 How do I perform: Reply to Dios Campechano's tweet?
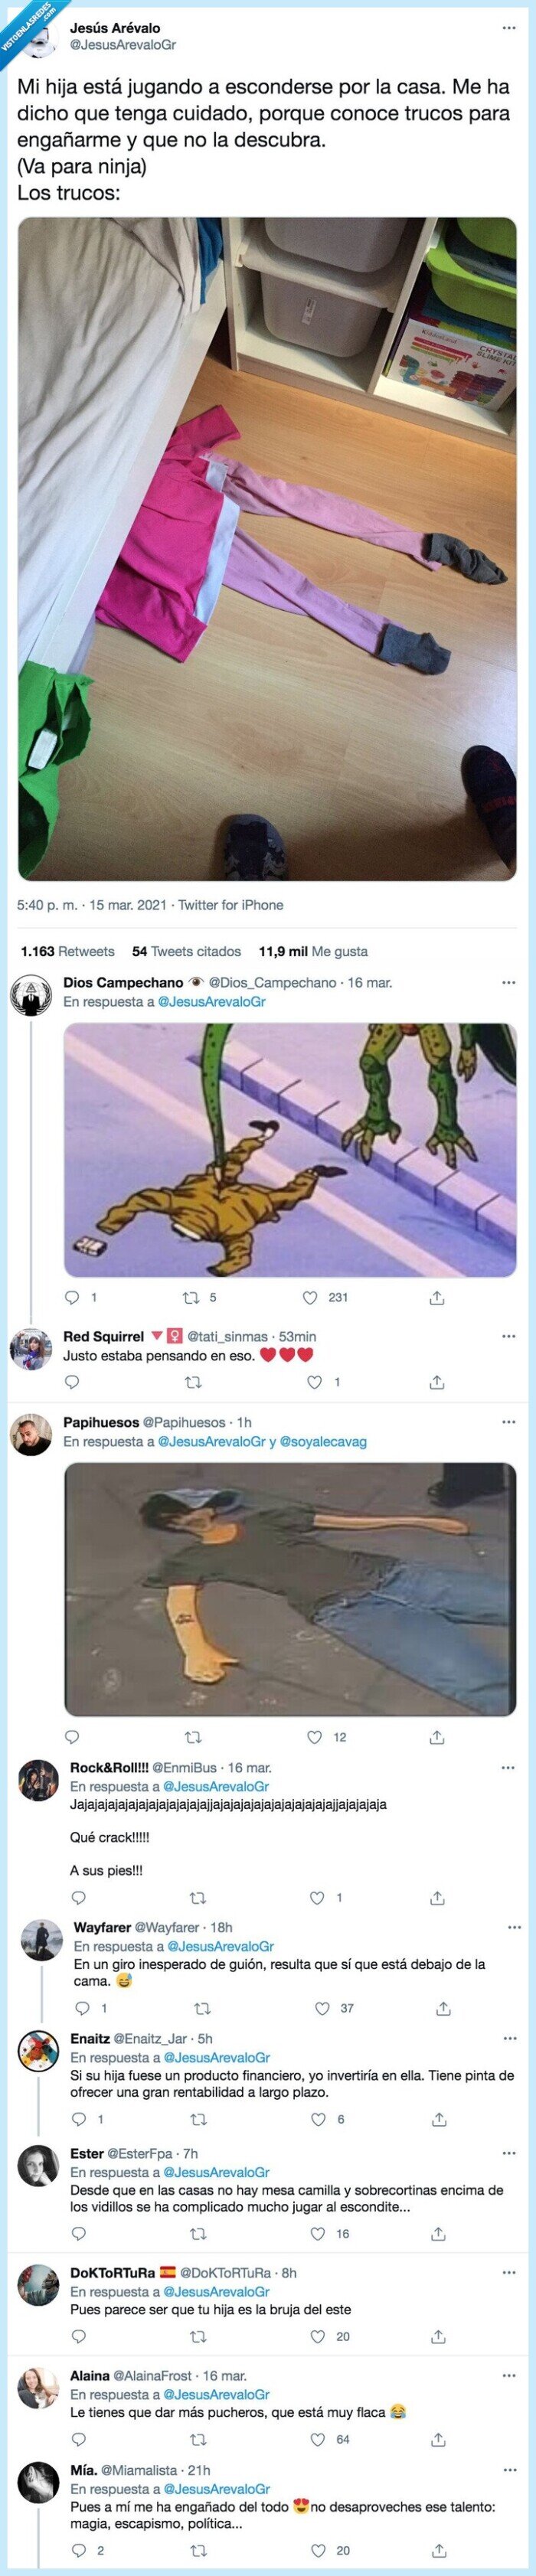71,1297
